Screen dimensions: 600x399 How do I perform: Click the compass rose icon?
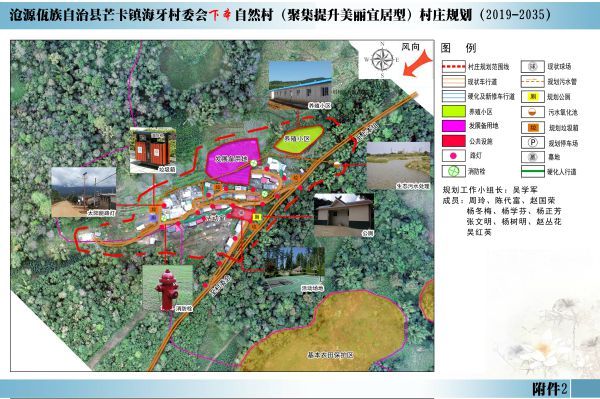click(x=382, y=60)
